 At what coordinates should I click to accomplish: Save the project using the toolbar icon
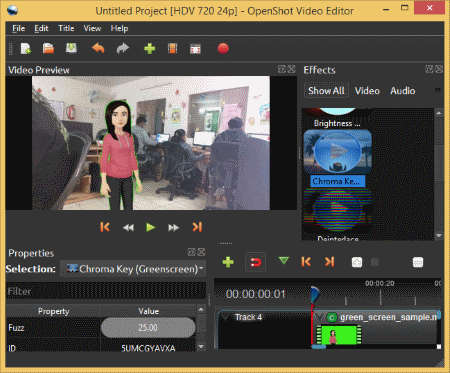71,49
